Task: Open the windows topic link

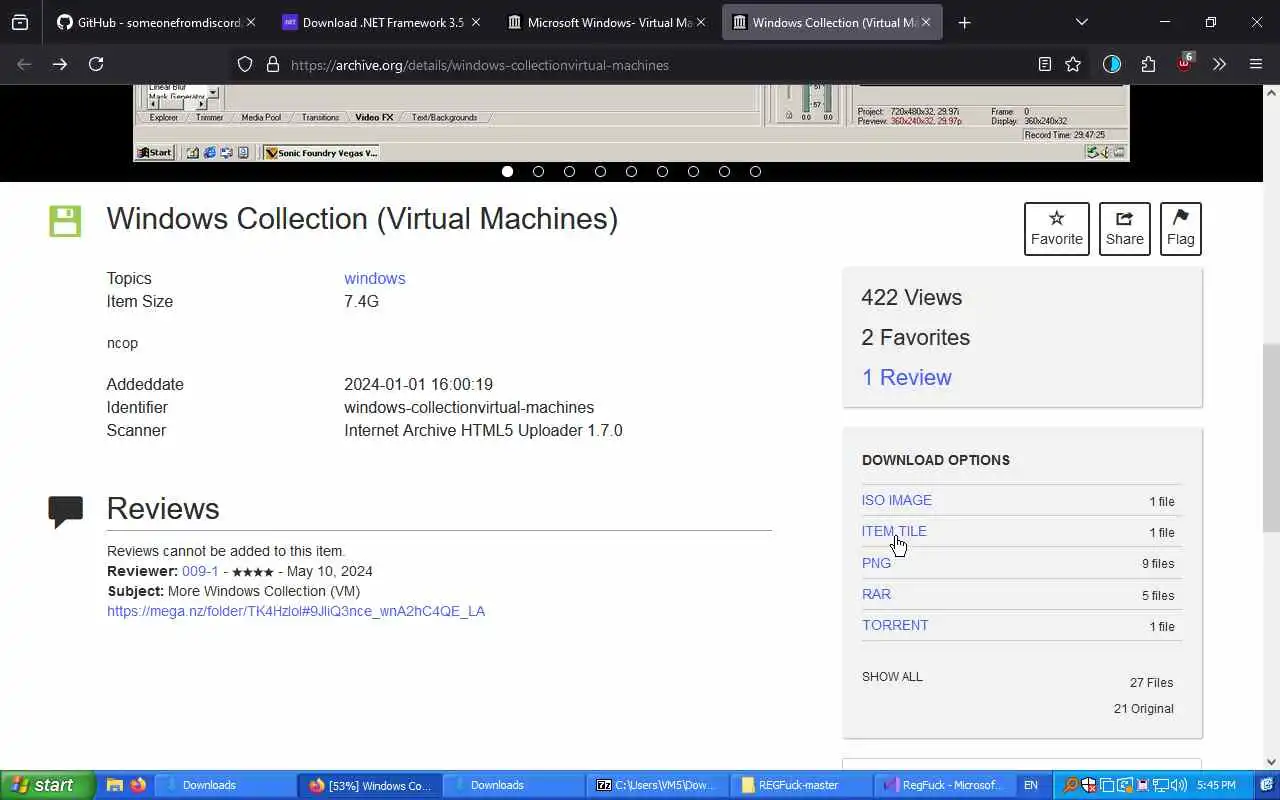Action: 375,278
